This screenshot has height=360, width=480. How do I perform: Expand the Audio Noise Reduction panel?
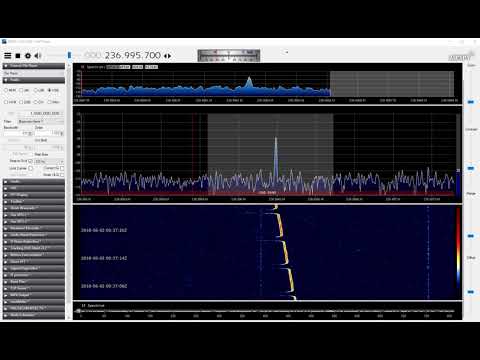pyautogui.click(x=34, y=235)
